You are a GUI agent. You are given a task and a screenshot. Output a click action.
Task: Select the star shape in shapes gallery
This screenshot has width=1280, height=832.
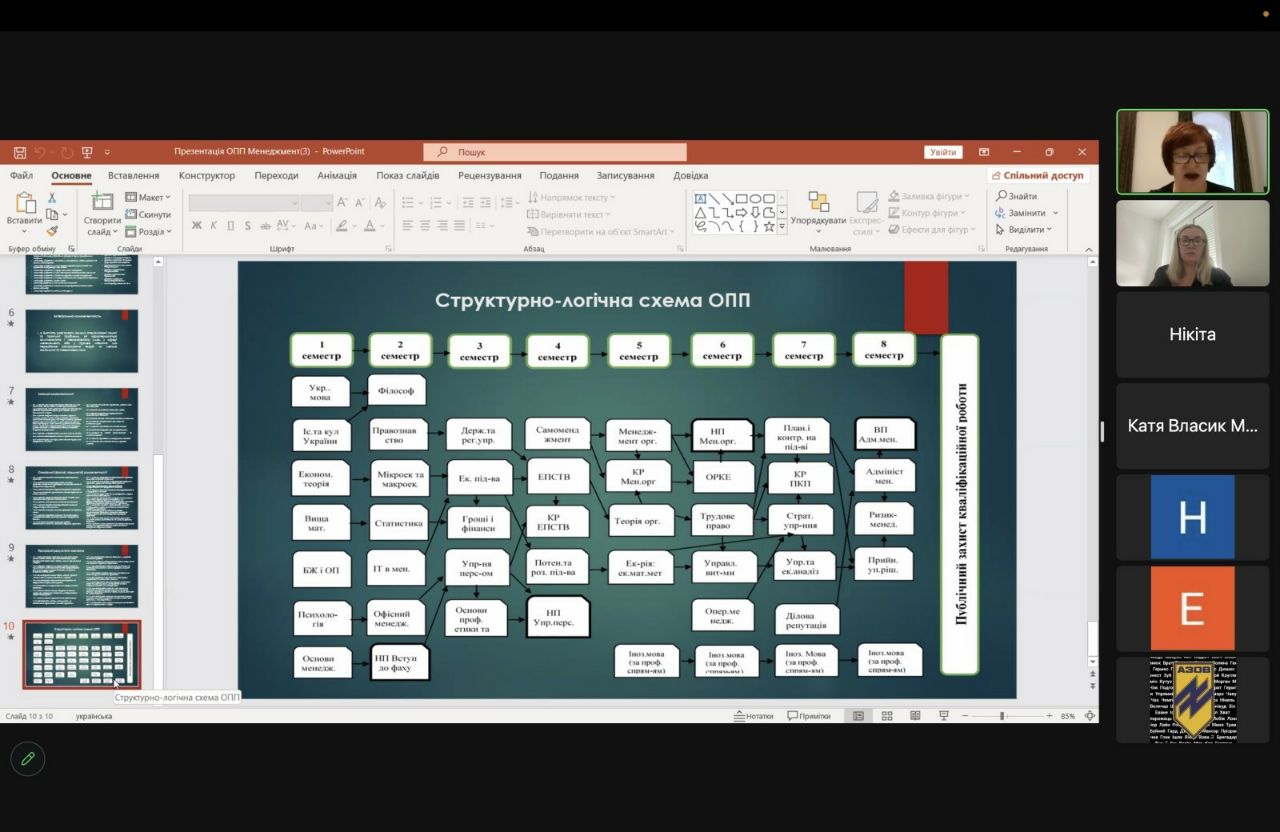pyautogui.click(x=769, y=226)
